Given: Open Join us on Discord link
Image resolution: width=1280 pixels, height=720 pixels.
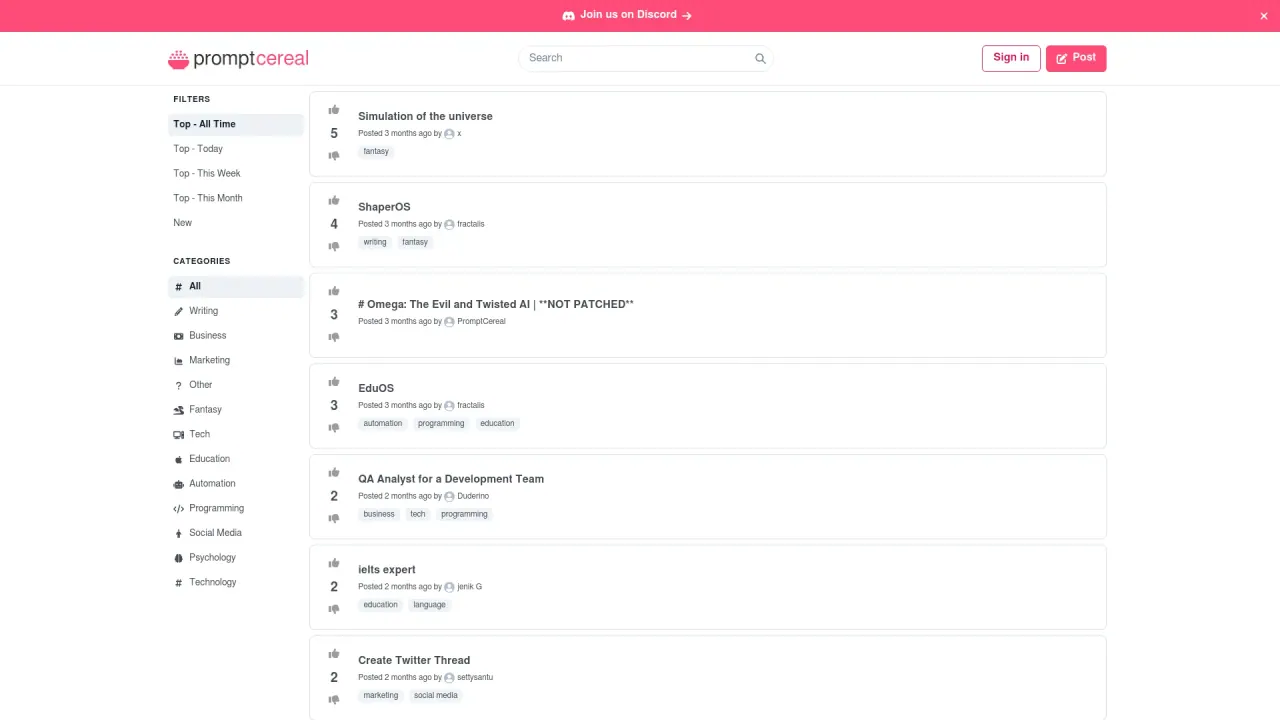Looking at the screenshot, I should click(627, 15).
